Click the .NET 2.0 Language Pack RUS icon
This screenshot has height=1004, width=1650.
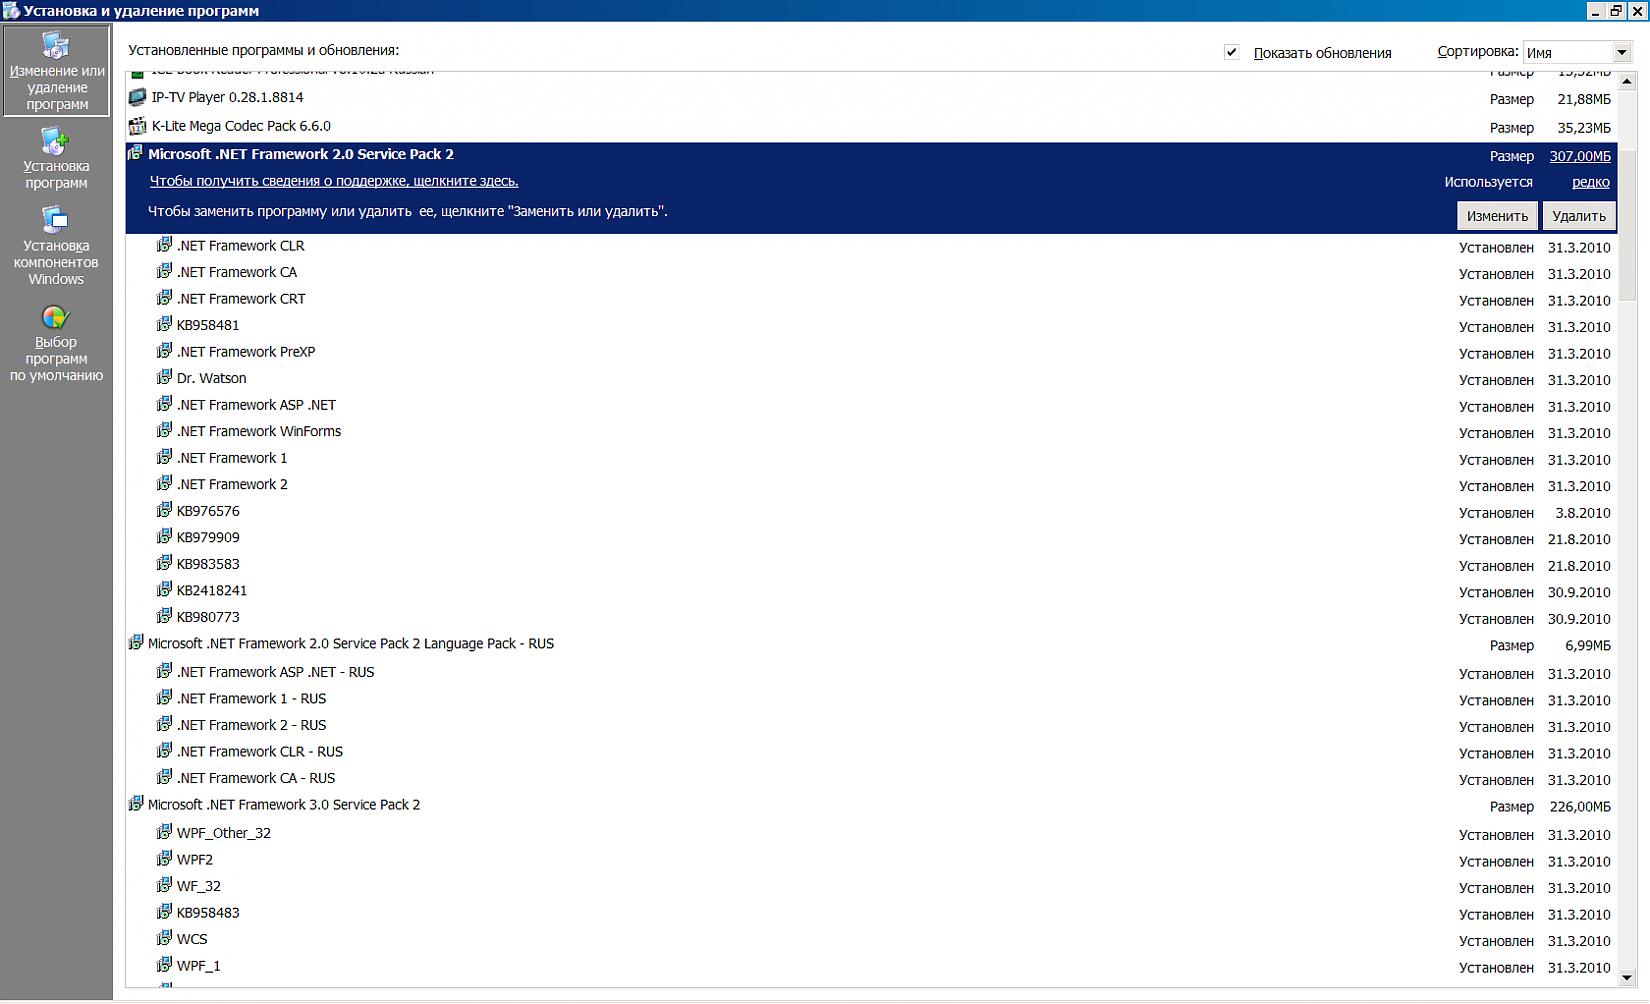click(x=136, y=644)
